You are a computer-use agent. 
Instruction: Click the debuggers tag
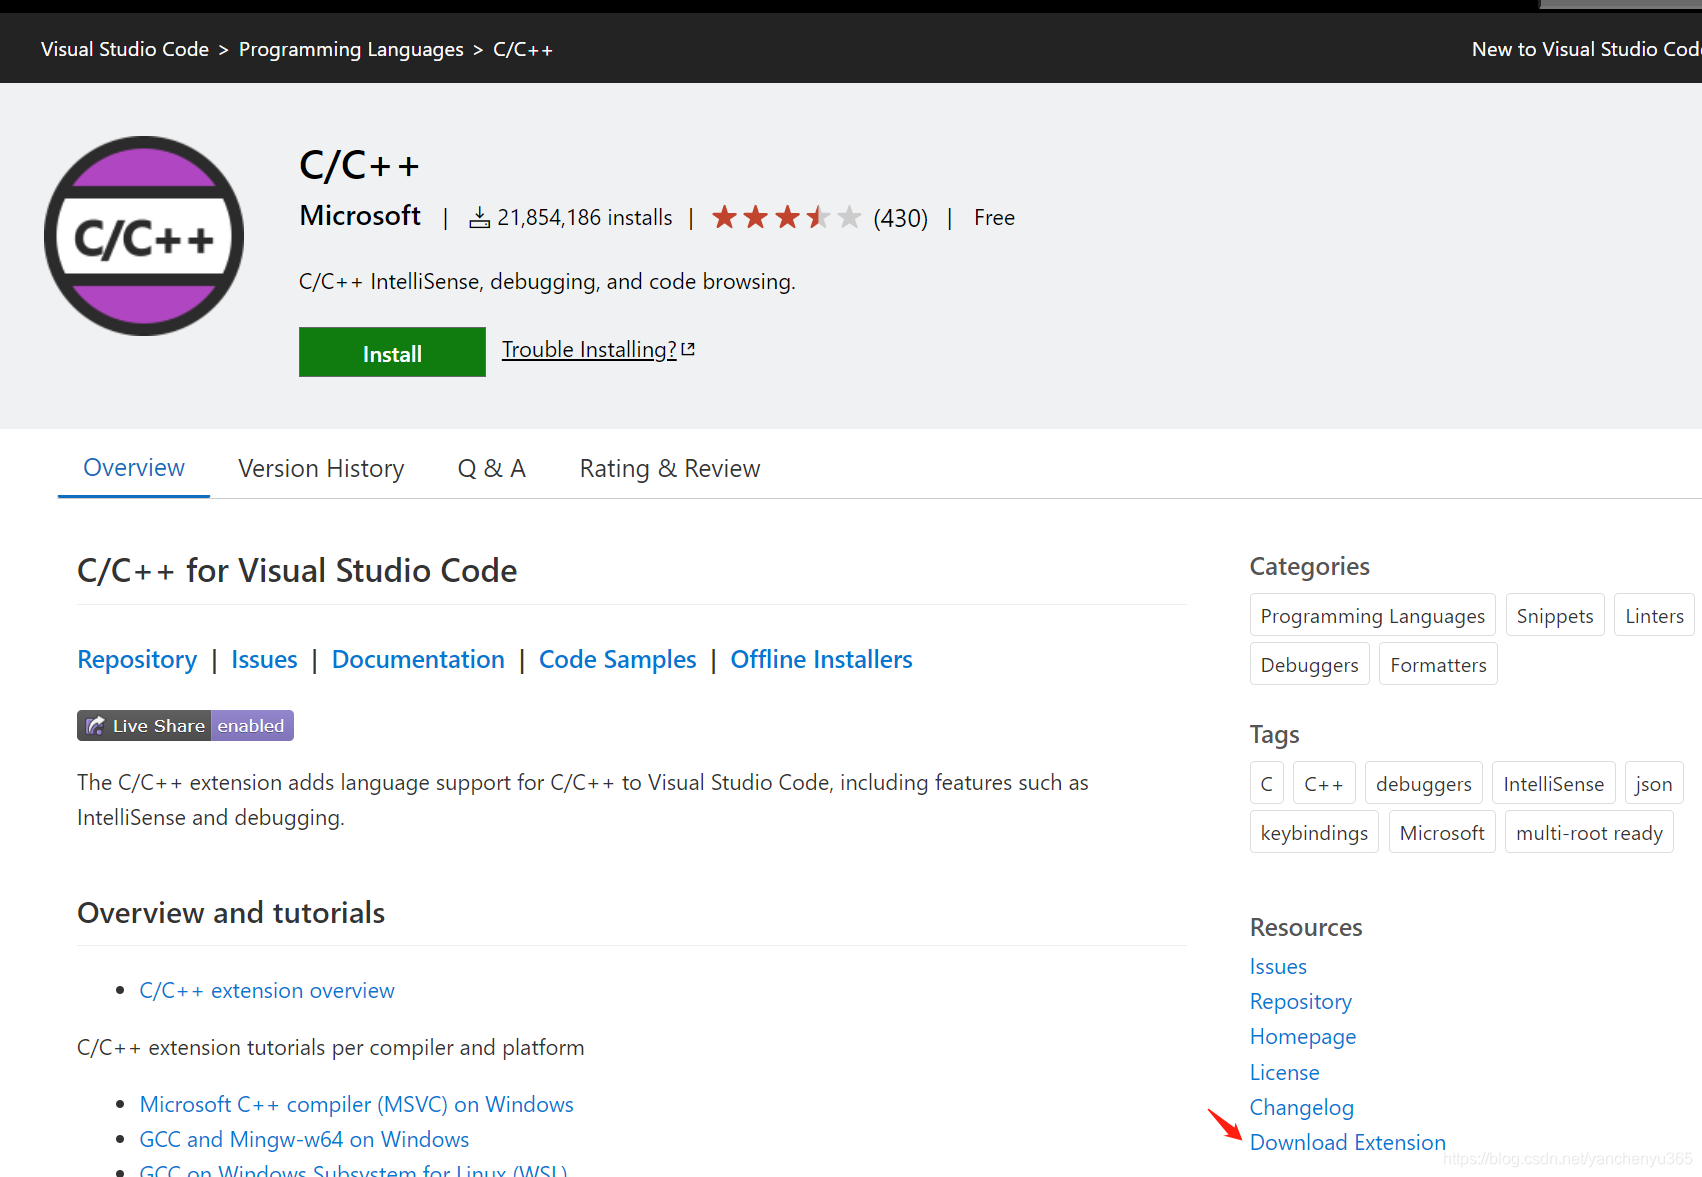click(x=1423, y=783)
